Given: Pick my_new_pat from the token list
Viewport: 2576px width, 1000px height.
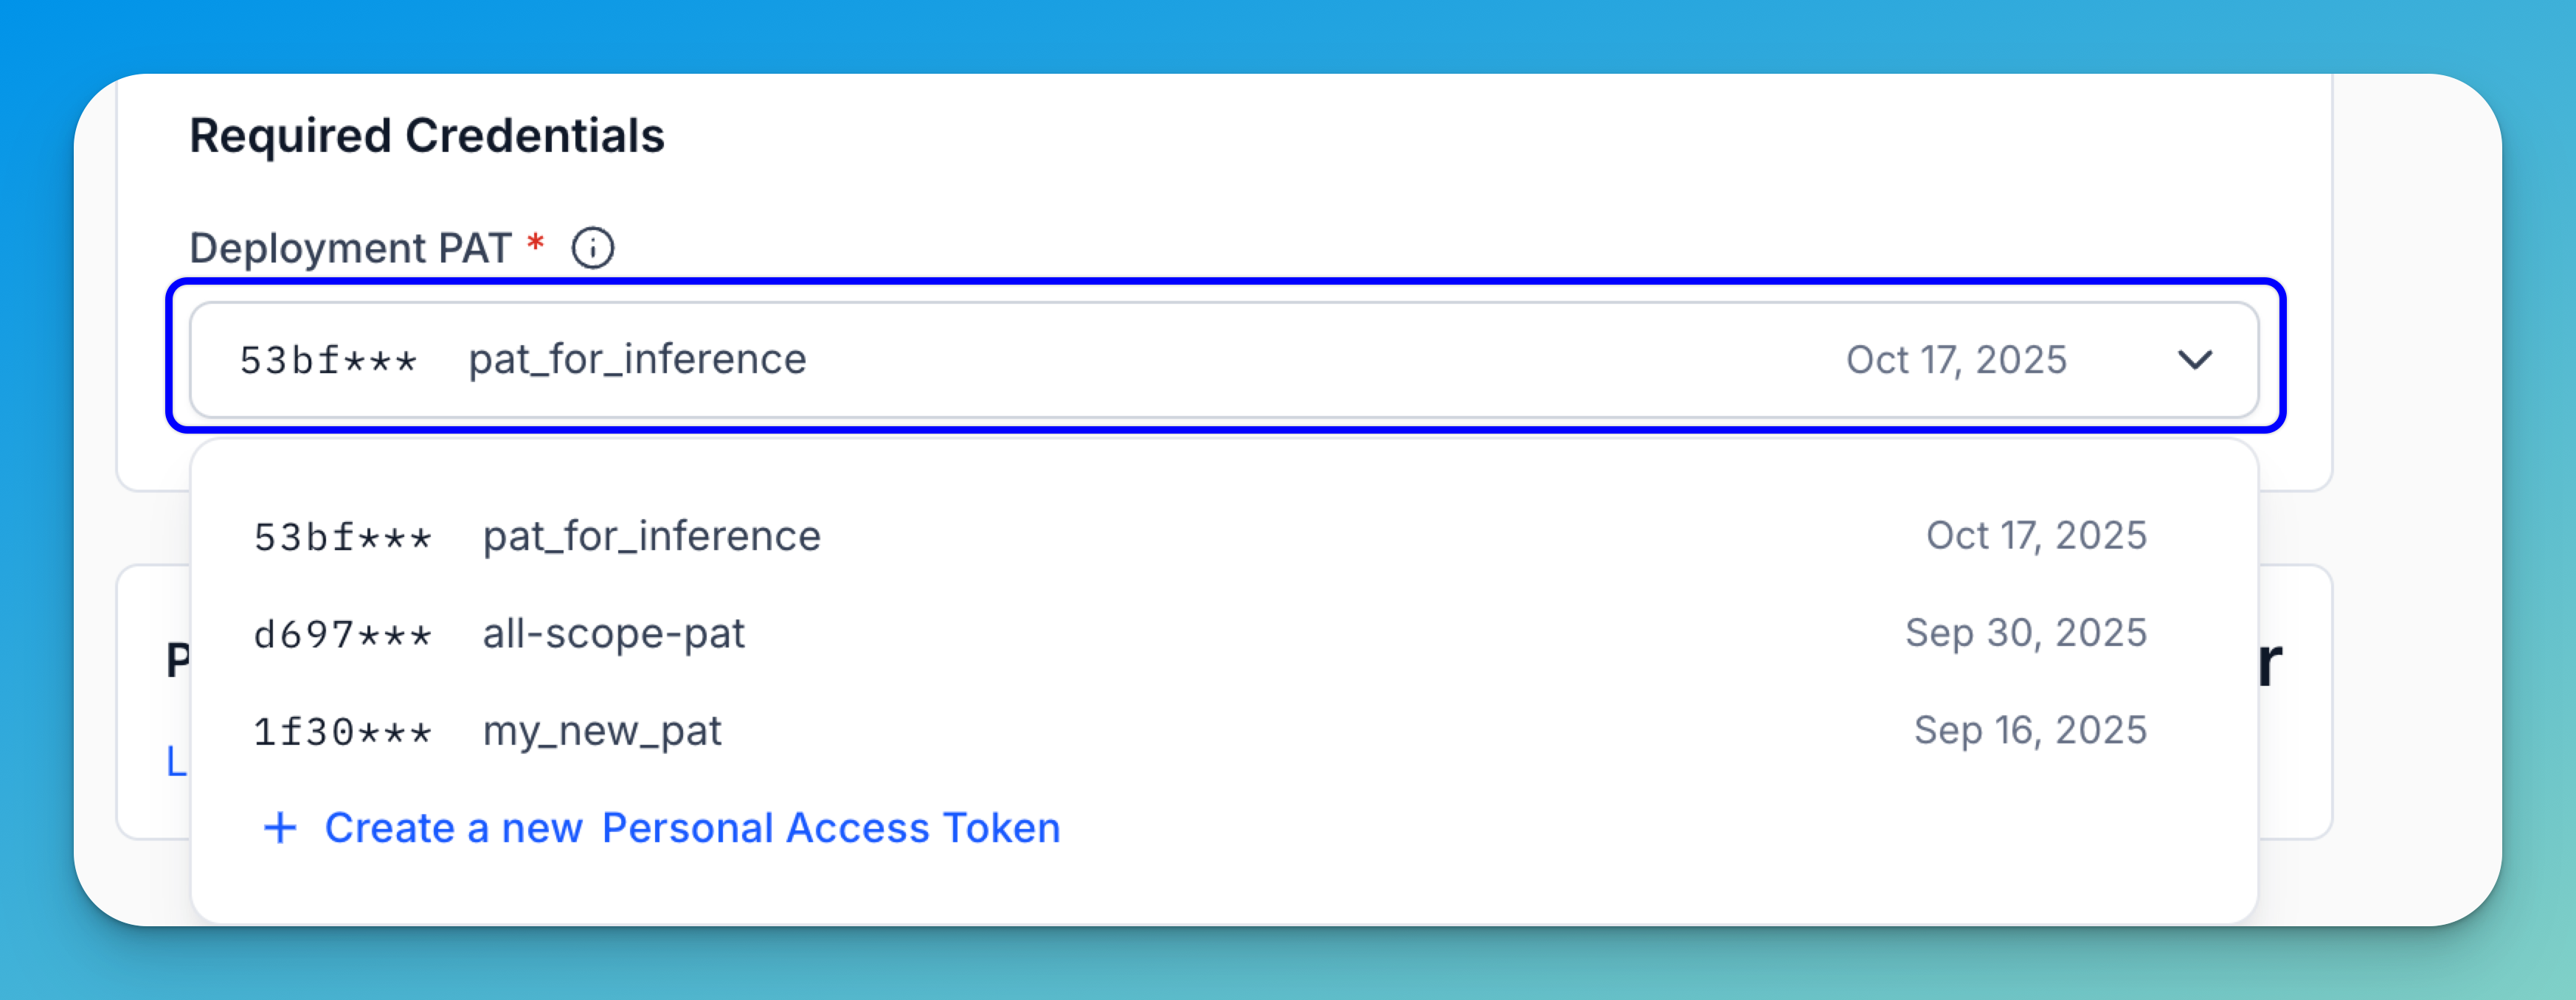Looking at the screenshot, I should pos(602,732).
